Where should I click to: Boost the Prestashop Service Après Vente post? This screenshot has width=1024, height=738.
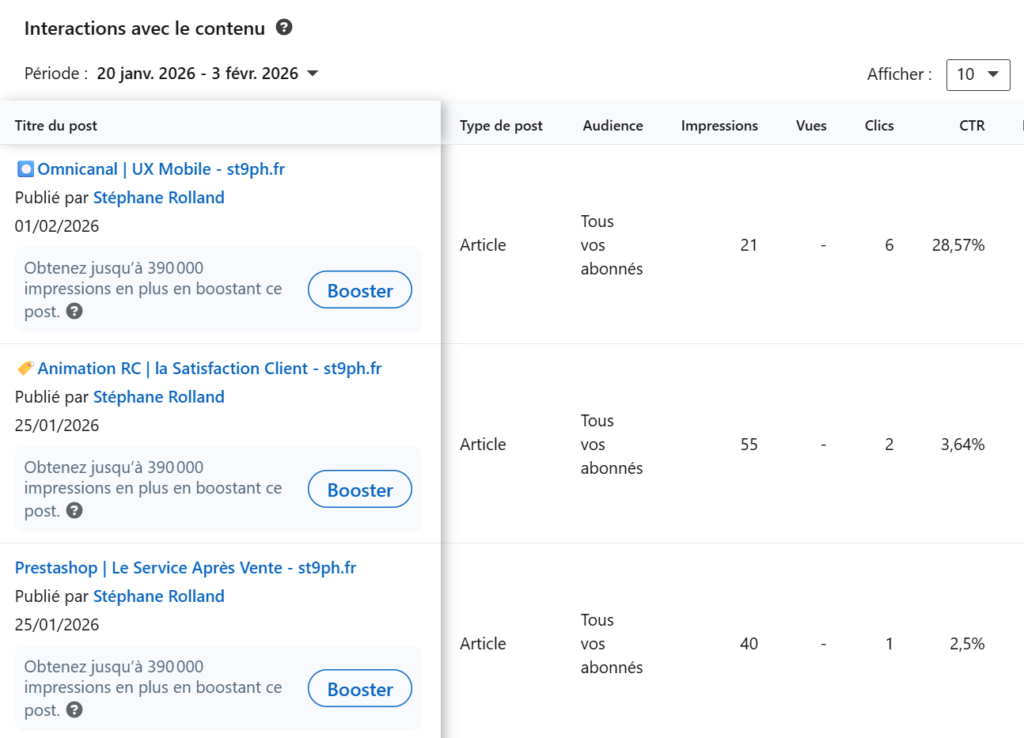point(359,689)
